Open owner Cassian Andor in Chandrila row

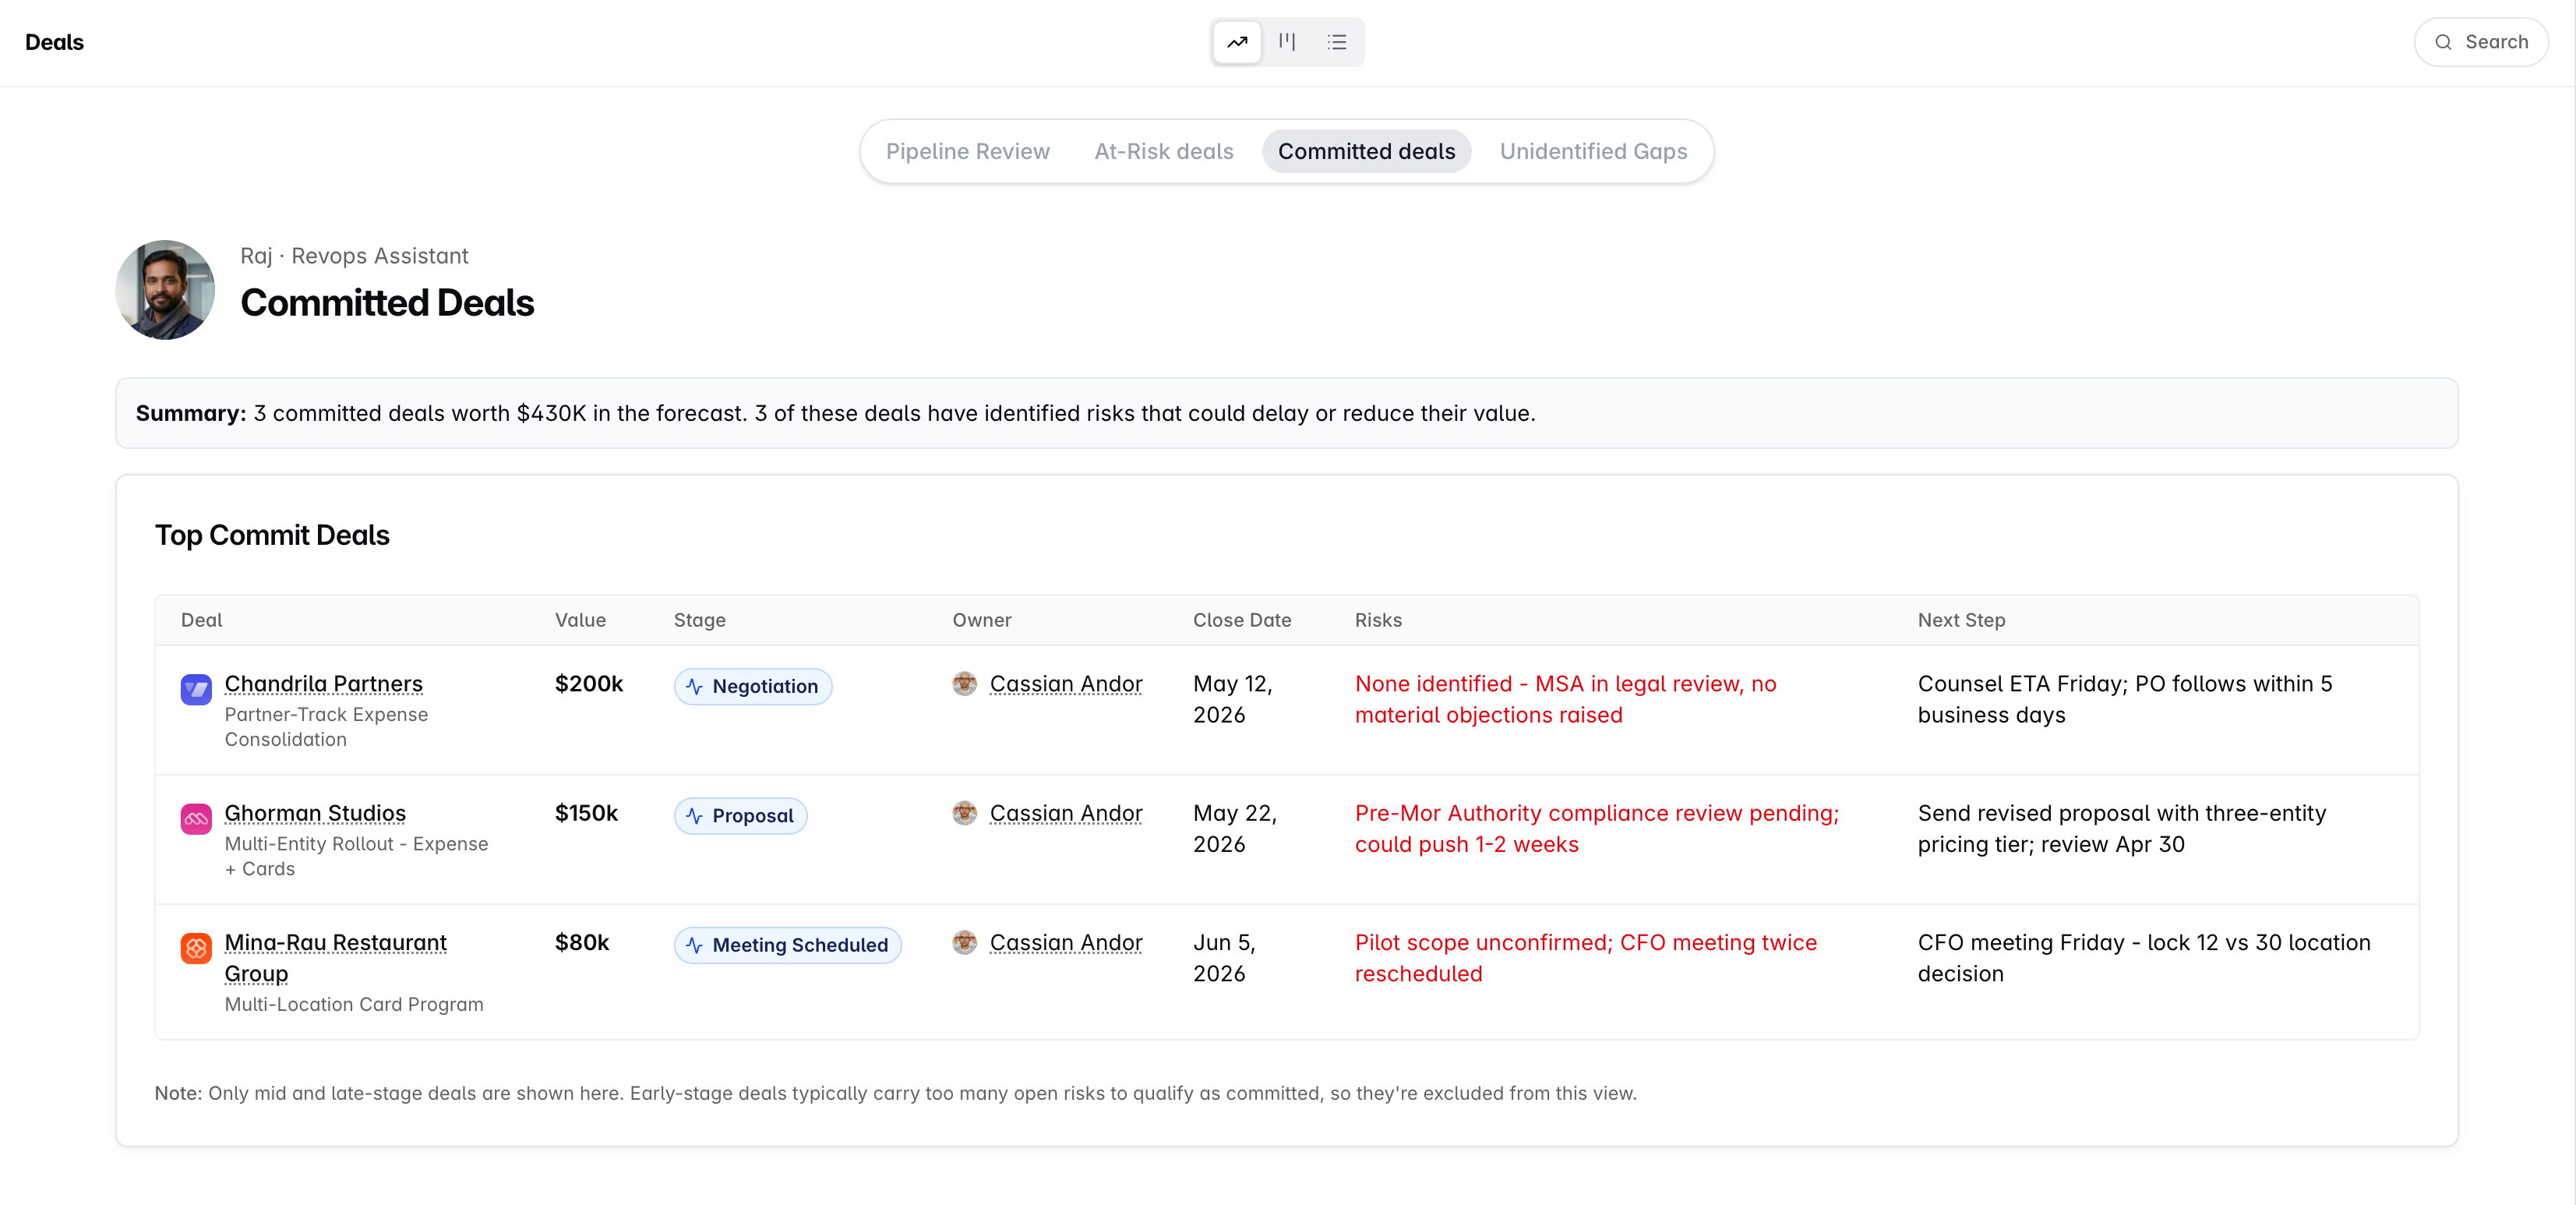pos(1066,683)
